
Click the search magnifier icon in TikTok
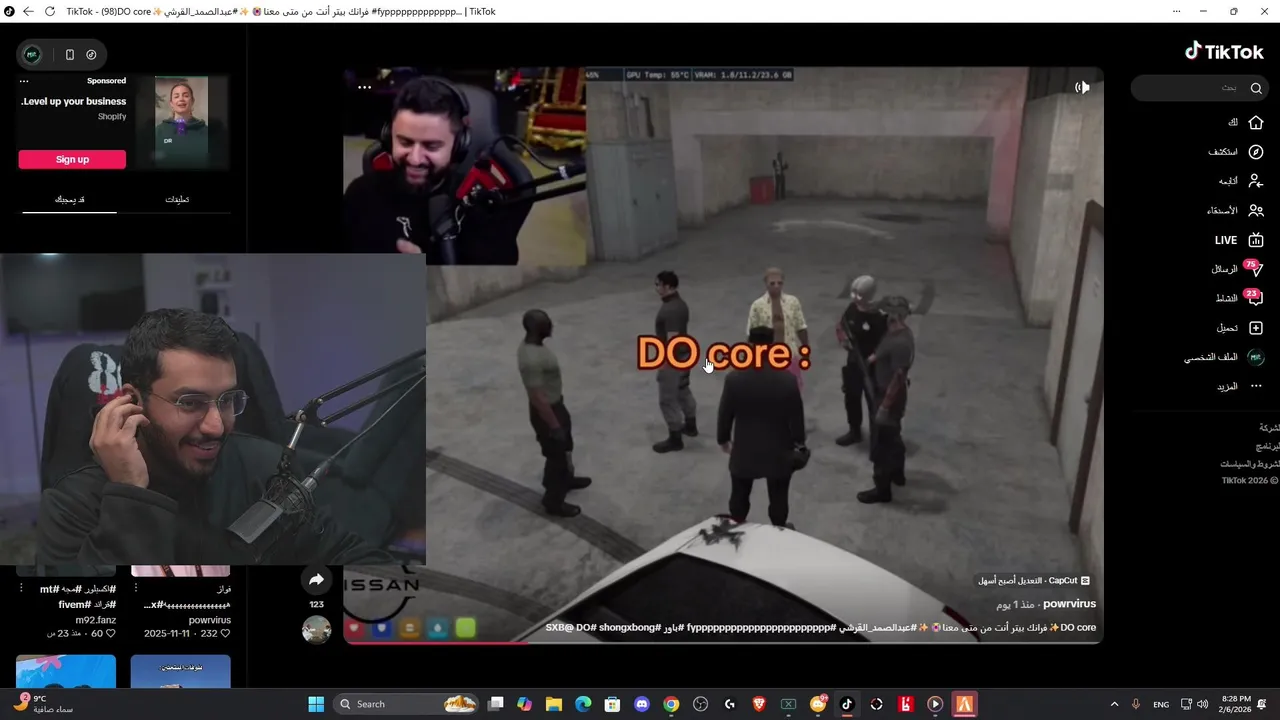1256,88
